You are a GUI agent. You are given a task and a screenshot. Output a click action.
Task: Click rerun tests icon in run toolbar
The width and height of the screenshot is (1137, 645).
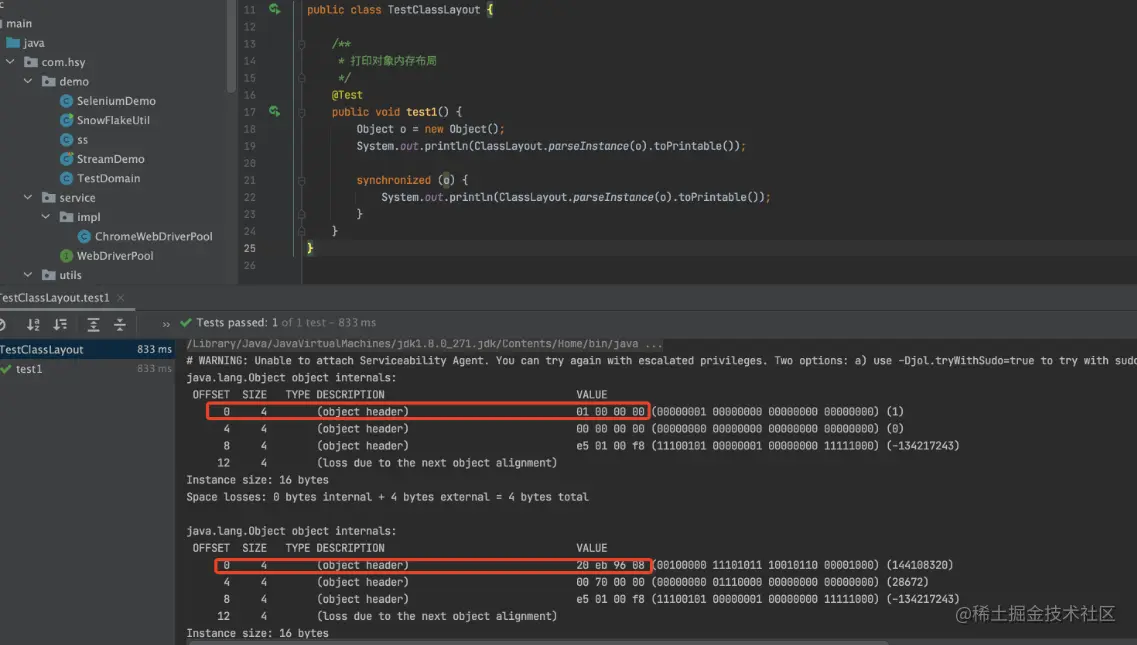(2, 324)
